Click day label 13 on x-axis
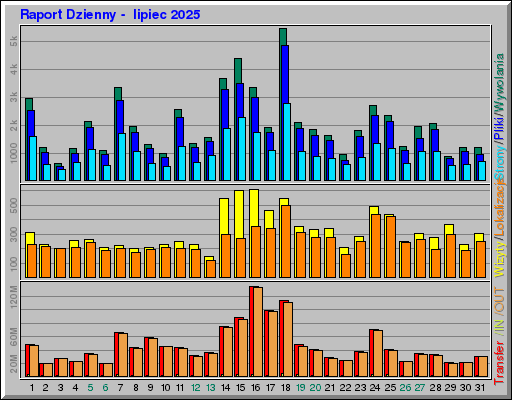Image resolution: width=512 pixels, height=400 pixels. point(211,388)
